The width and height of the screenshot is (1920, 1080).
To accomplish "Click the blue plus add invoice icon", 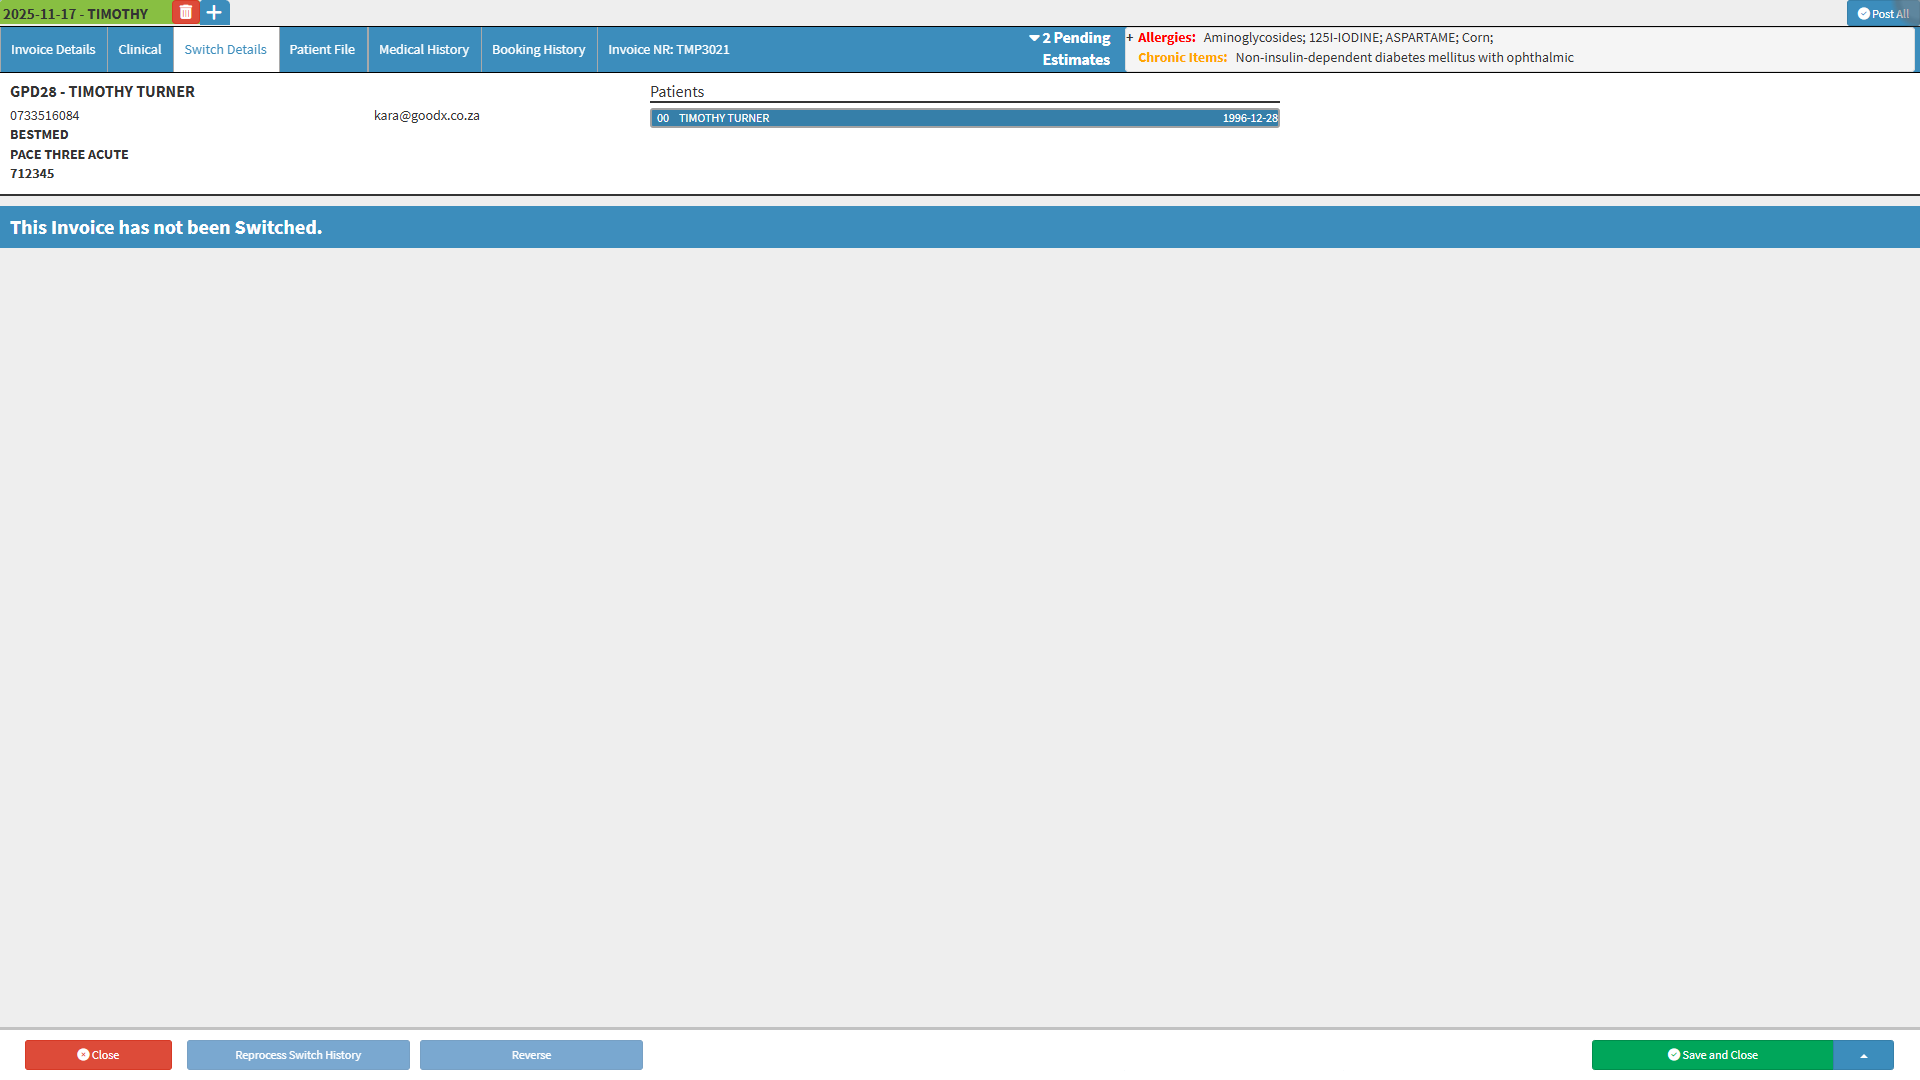I will coord(214,13).
